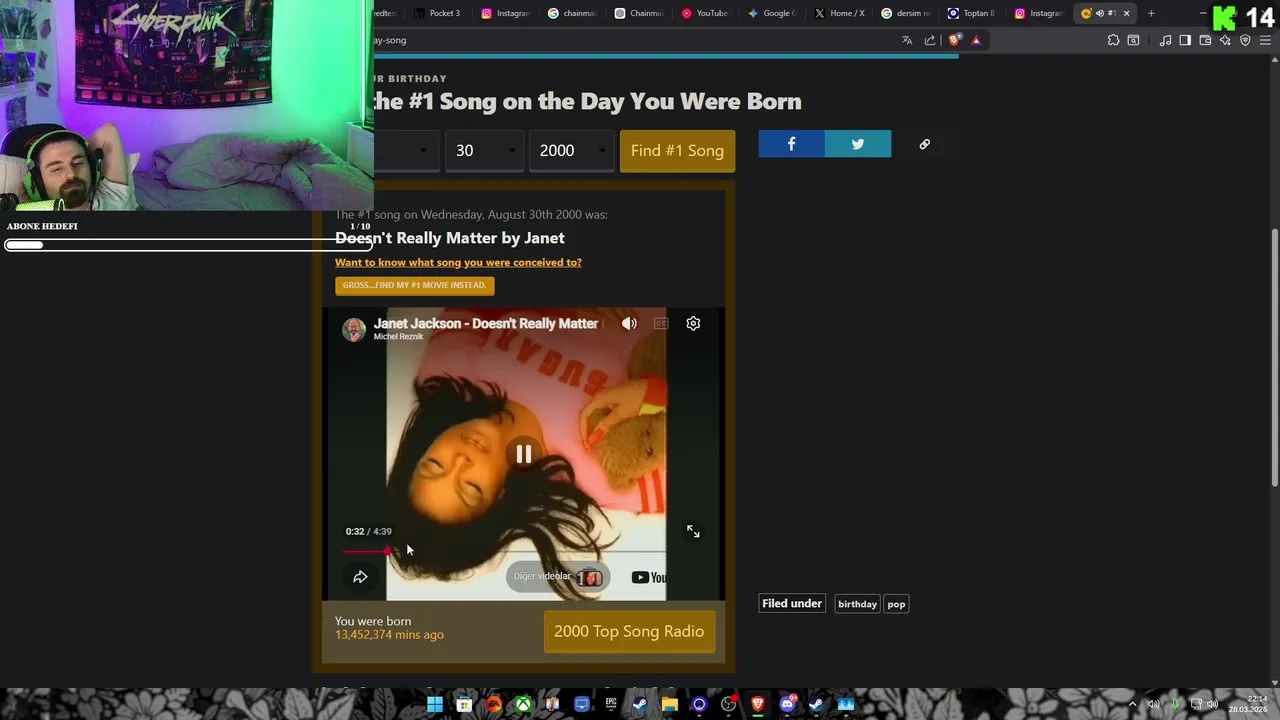Open Epic Games Launcher from taskbar
The width and height of the screenshot is (1280, 720).
(611, 704)
